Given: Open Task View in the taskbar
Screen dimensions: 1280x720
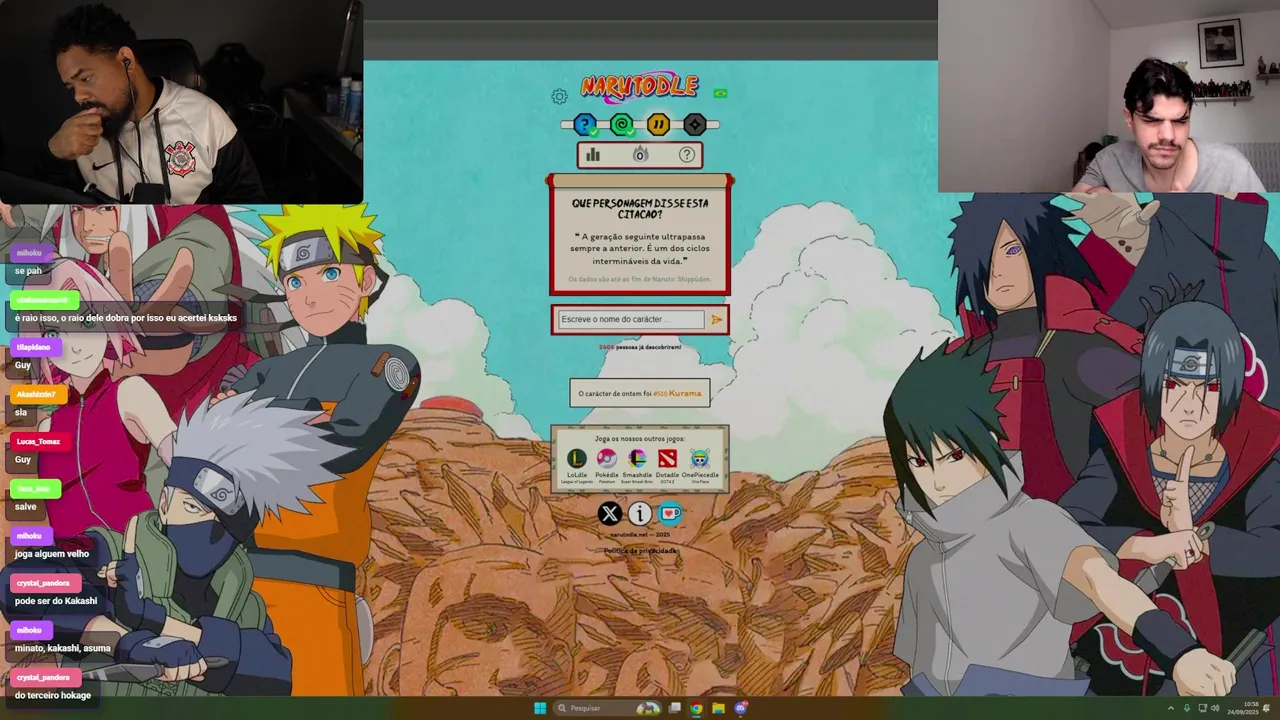Looking at the screenshot, I should pos(675,708).
